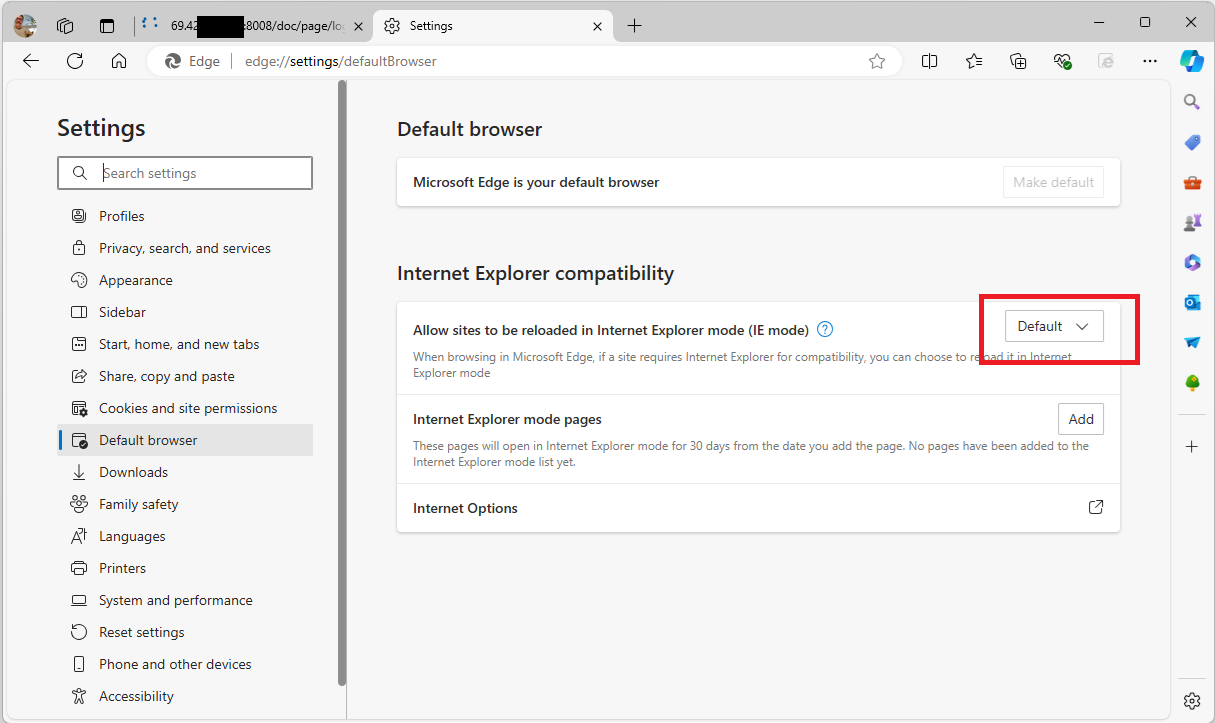Open the profile avatar menu
The height and width of the screenshot is (723, 1215).
pyautogui.click(x=25, y=26)
